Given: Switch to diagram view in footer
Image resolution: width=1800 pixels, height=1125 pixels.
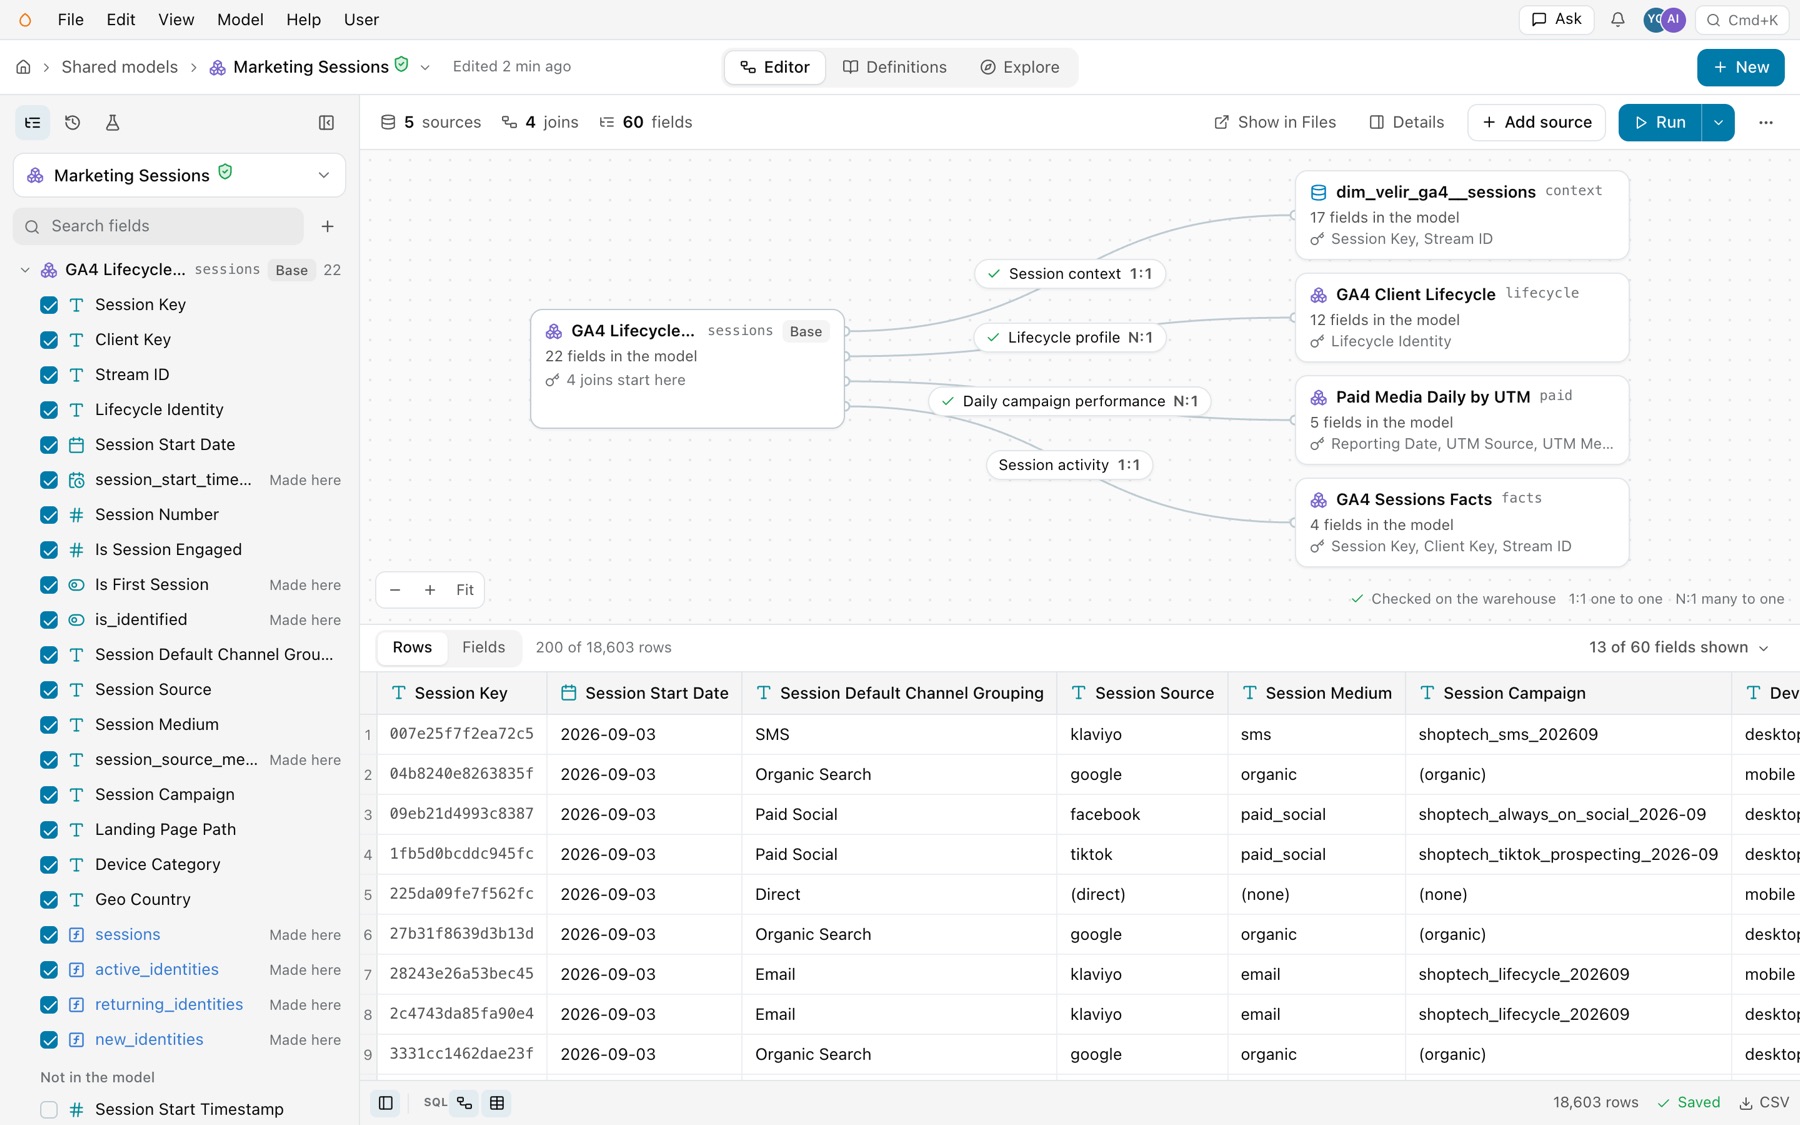Looking at the screenshot, I should coord(464,1103).
